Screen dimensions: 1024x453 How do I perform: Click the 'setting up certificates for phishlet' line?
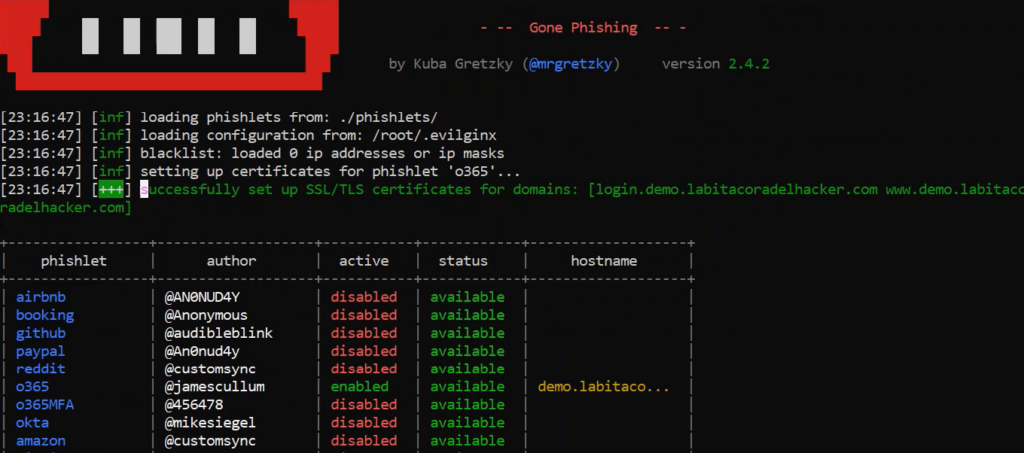330,172
